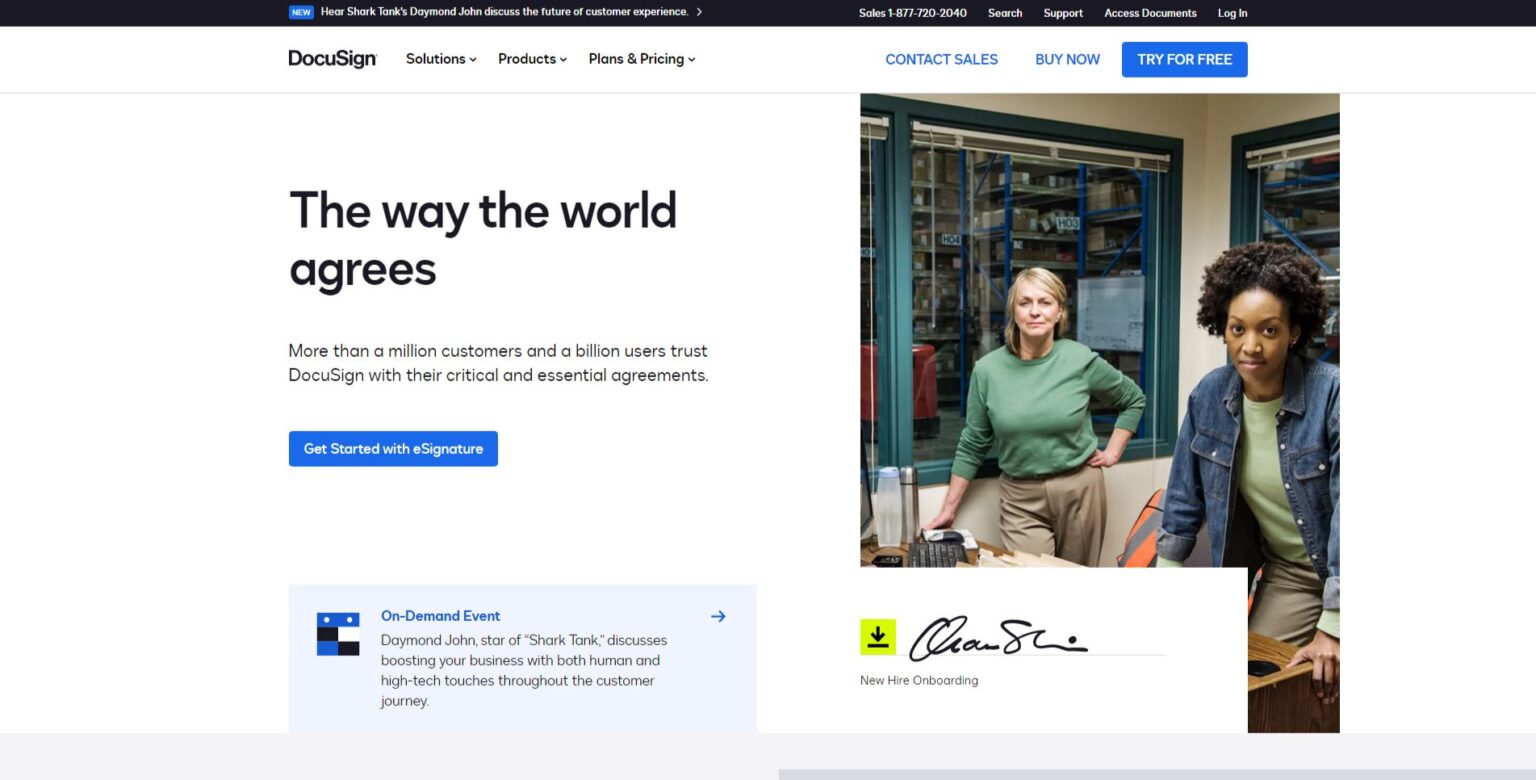This screenshot has height=780, width=1536.
Task: Expand the Products menu
Action: pyautogui.click(x=532, y=59)
